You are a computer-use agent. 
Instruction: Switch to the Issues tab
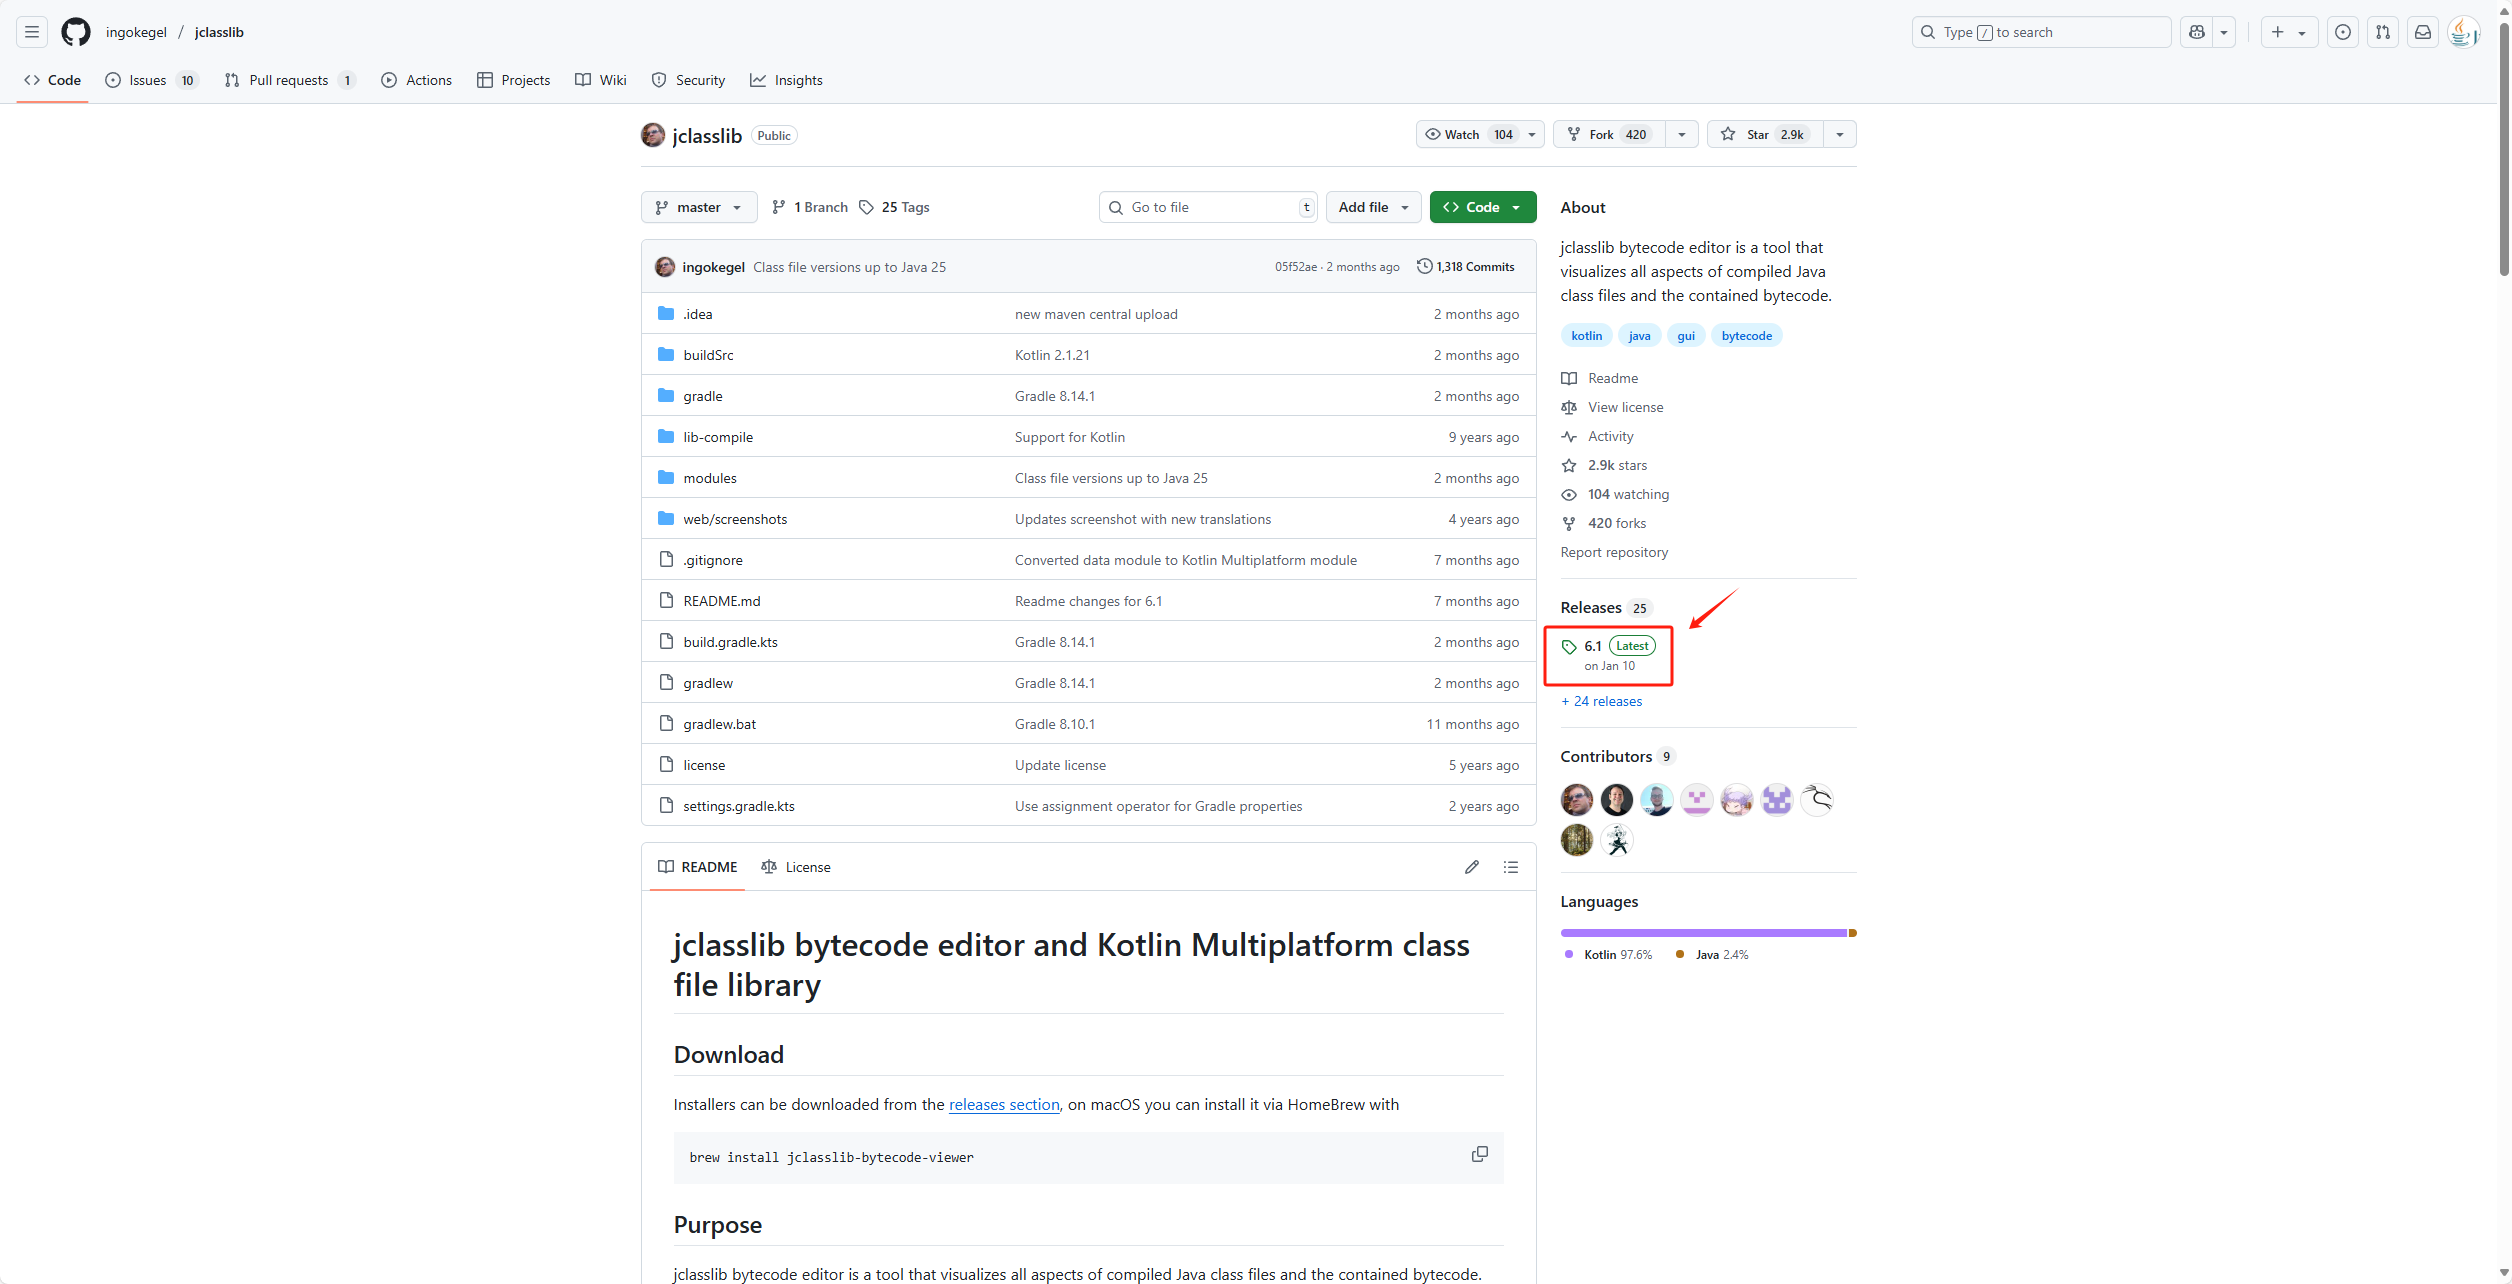coord(151,80)
